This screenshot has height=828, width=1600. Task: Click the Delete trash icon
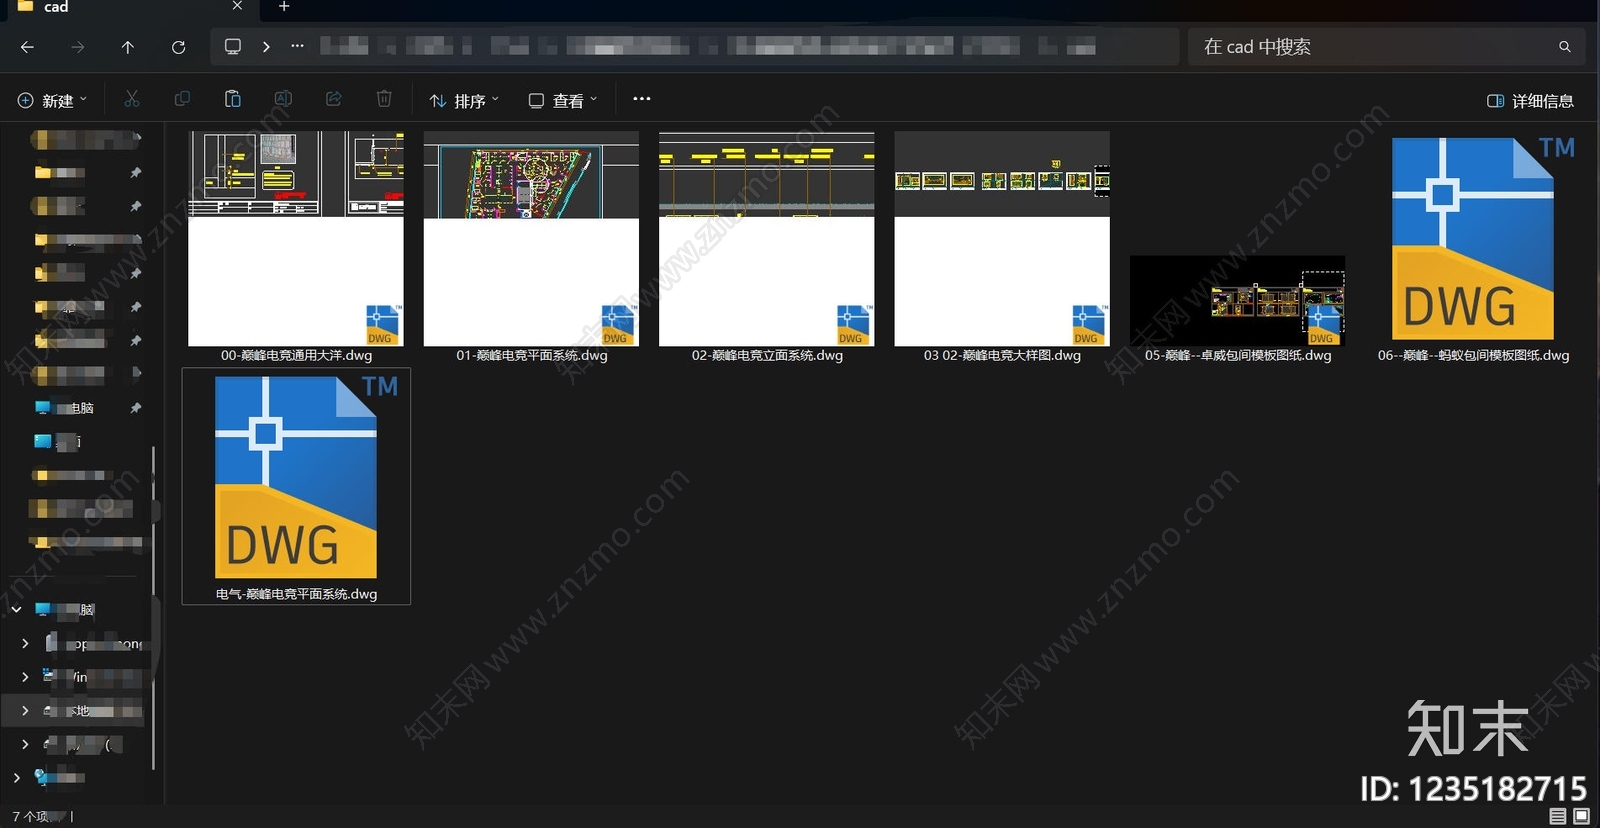click(x=384, y=99)
